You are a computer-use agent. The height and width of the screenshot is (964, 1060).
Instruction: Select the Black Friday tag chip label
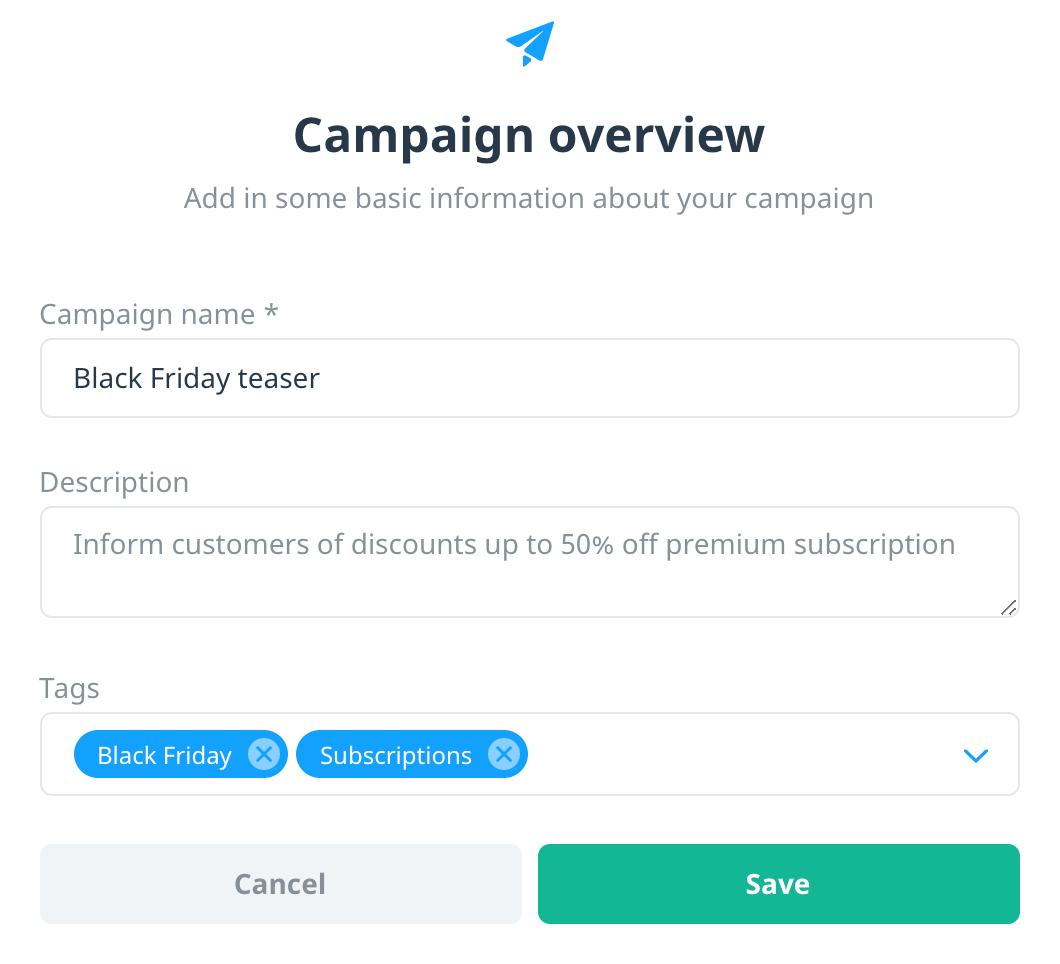(x=164, y=755)
